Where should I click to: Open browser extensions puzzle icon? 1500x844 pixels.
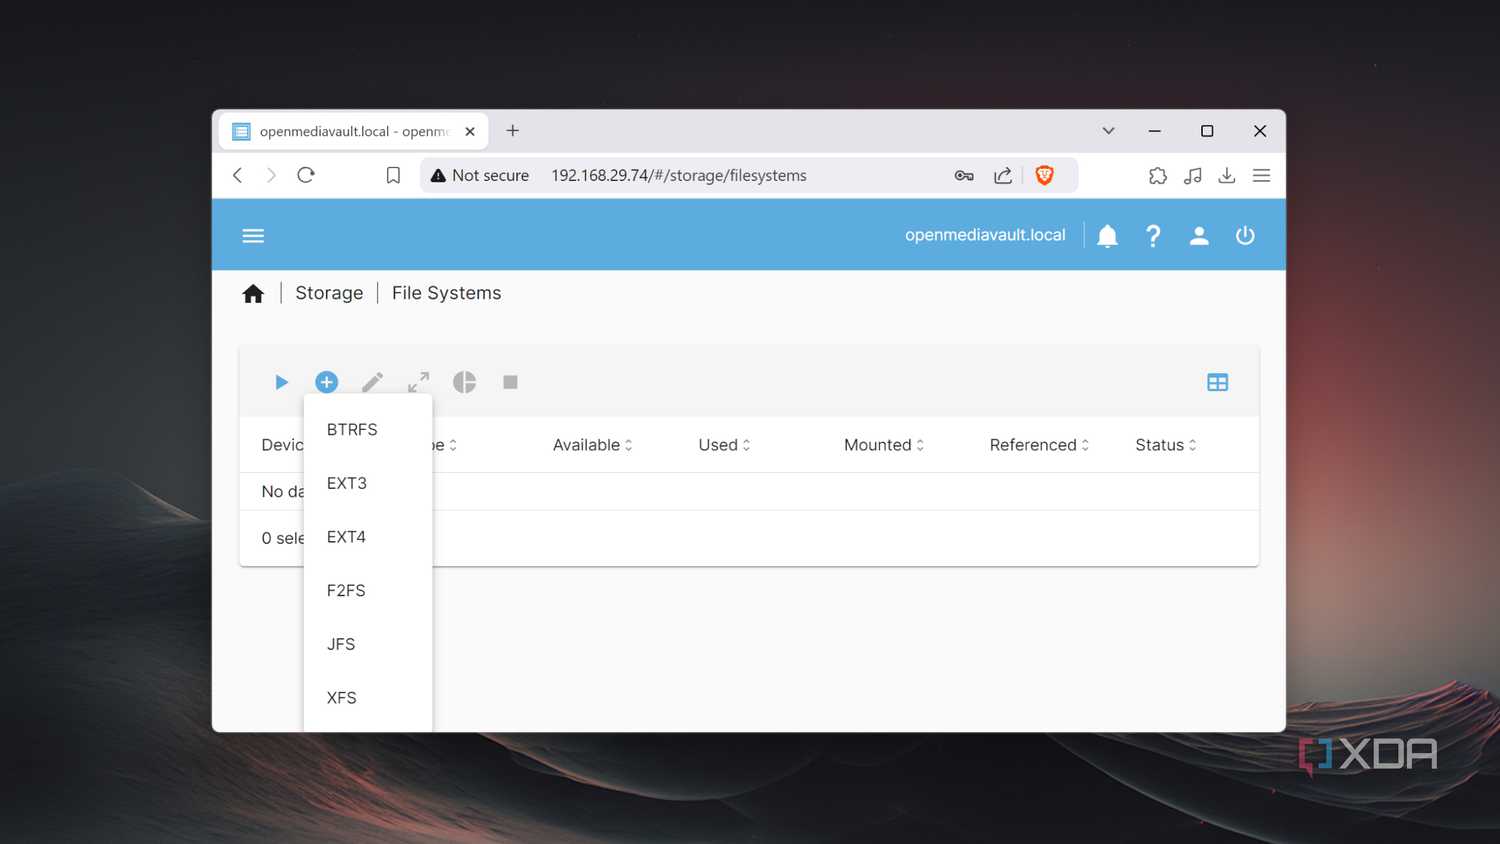[x=1158, y=175]
